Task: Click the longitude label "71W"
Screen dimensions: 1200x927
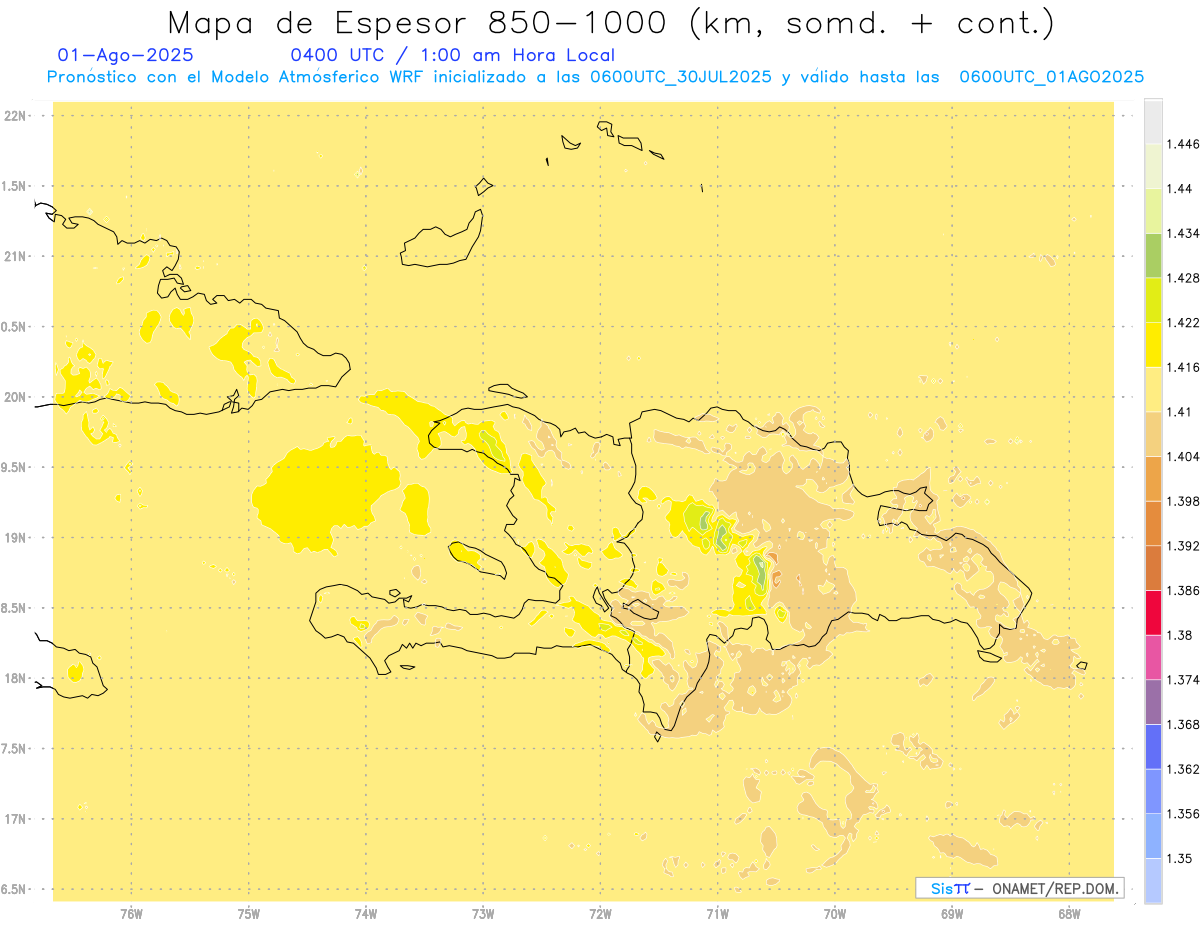Action: click(x=717, y=914)
